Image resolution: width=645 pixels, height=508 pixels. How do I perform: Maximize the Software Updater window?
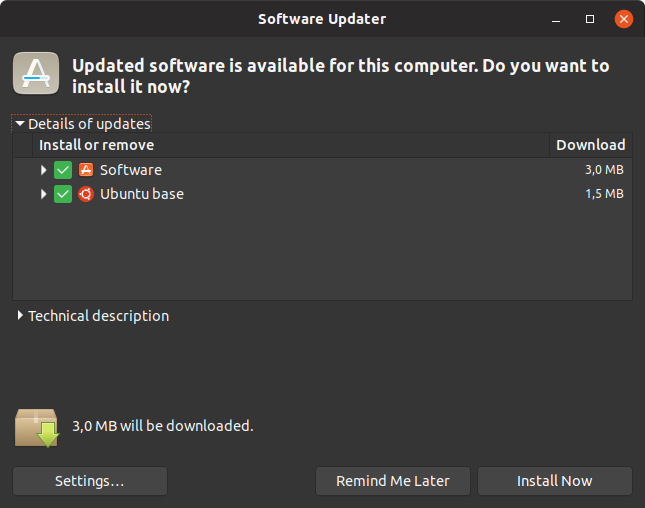coord(590,19)
